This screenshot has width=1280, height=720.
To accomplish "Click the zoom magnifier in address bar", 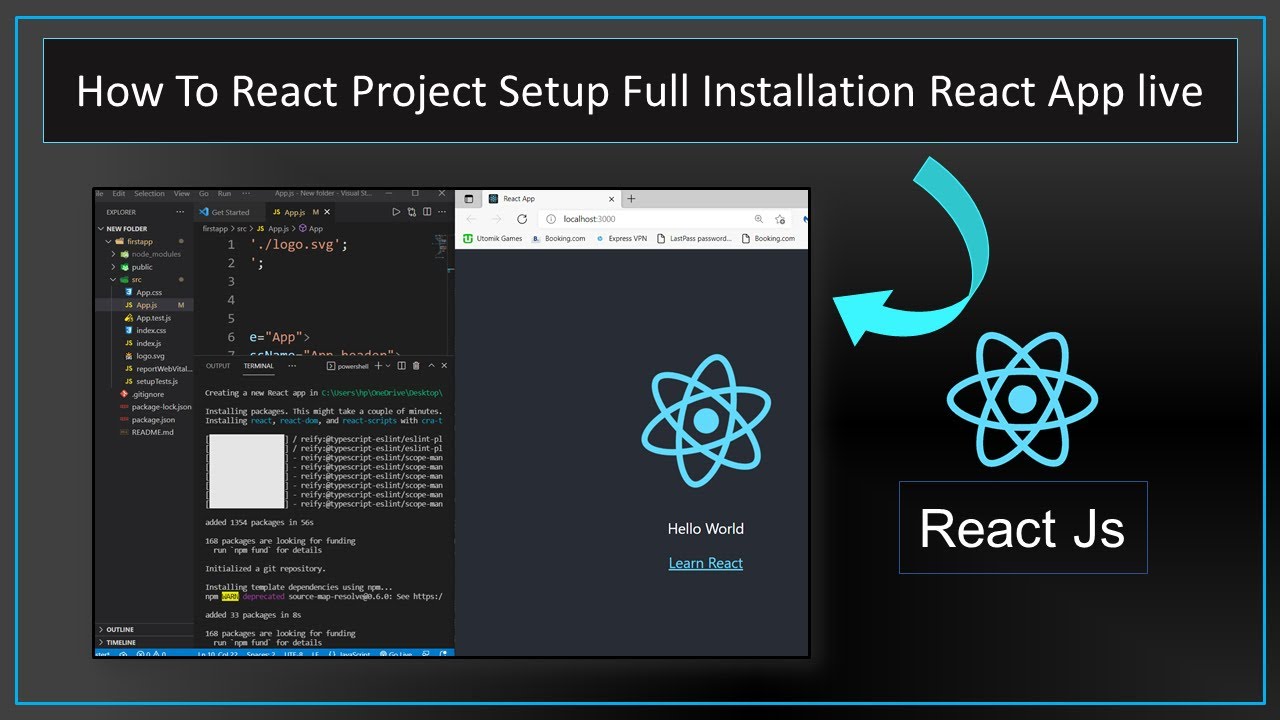I will pos(759,219).
